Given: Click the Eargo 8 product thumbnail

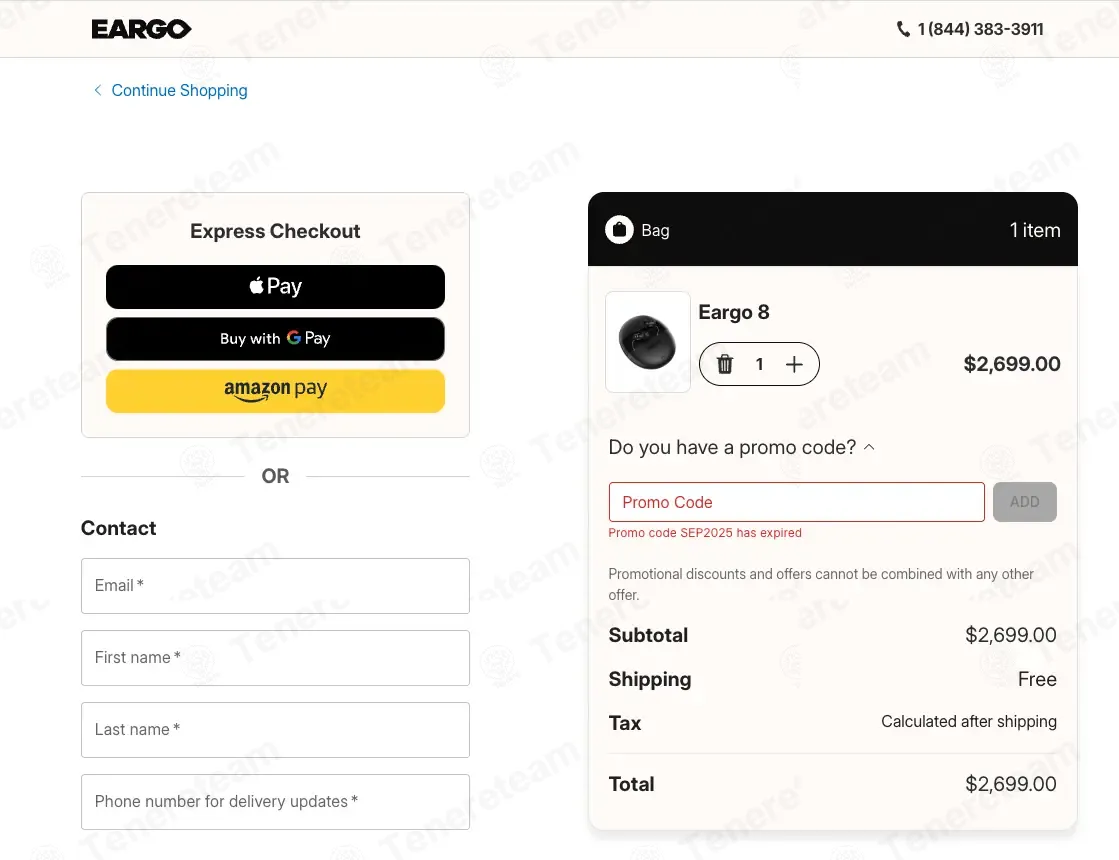Looking at the screenshot, I should (x=648, y=342).
